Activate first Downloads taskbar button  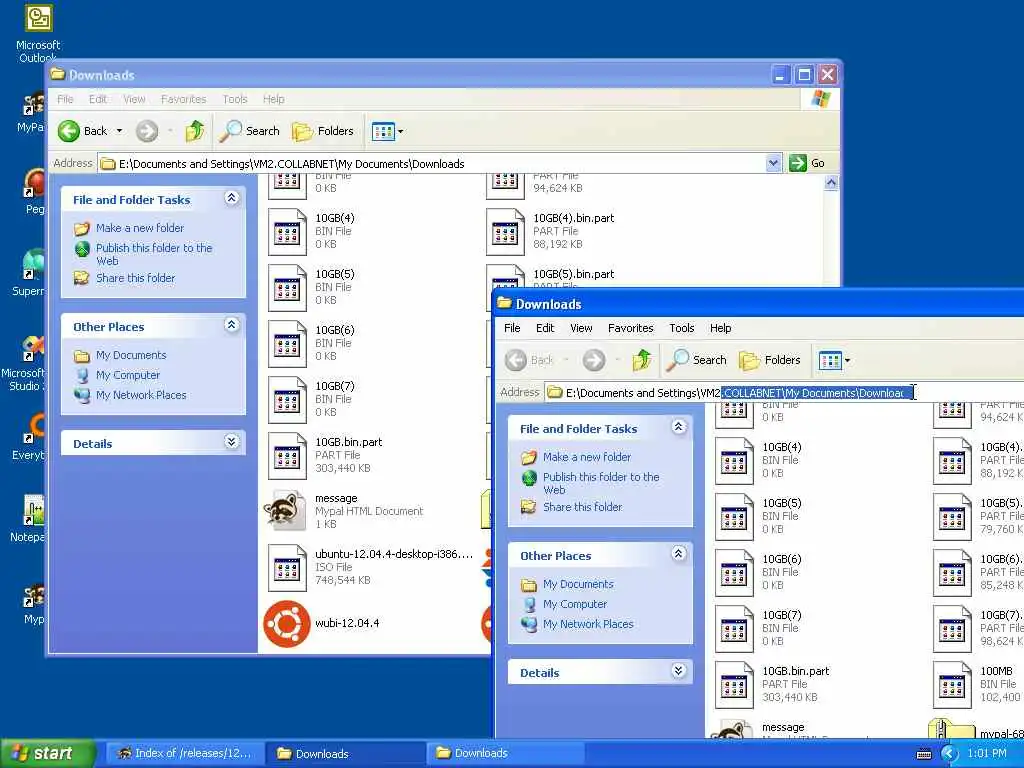click(344, 754)
